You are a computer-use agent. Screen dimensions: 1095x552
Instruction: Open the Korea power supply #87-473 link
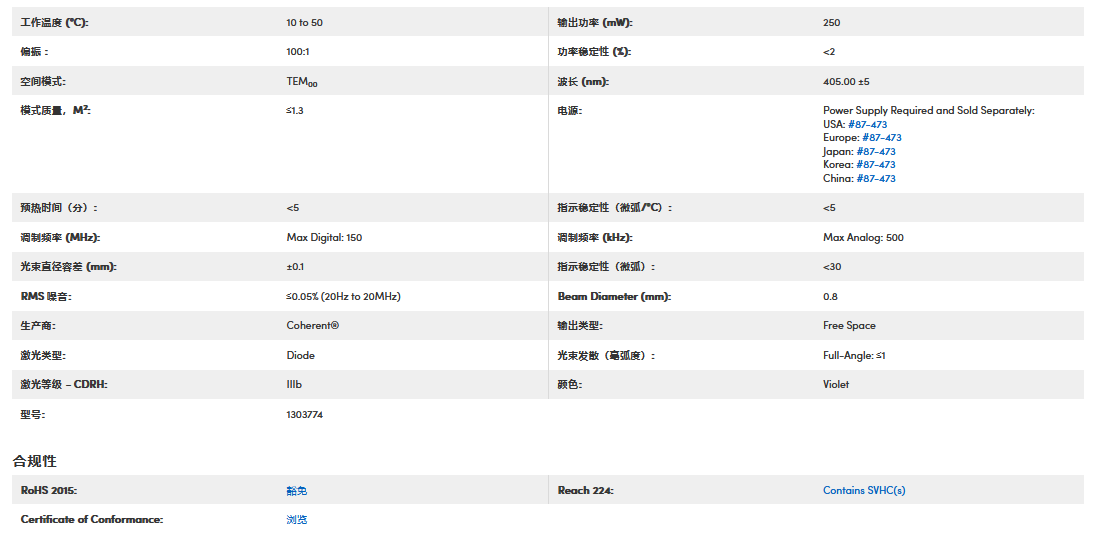(875, 165)
